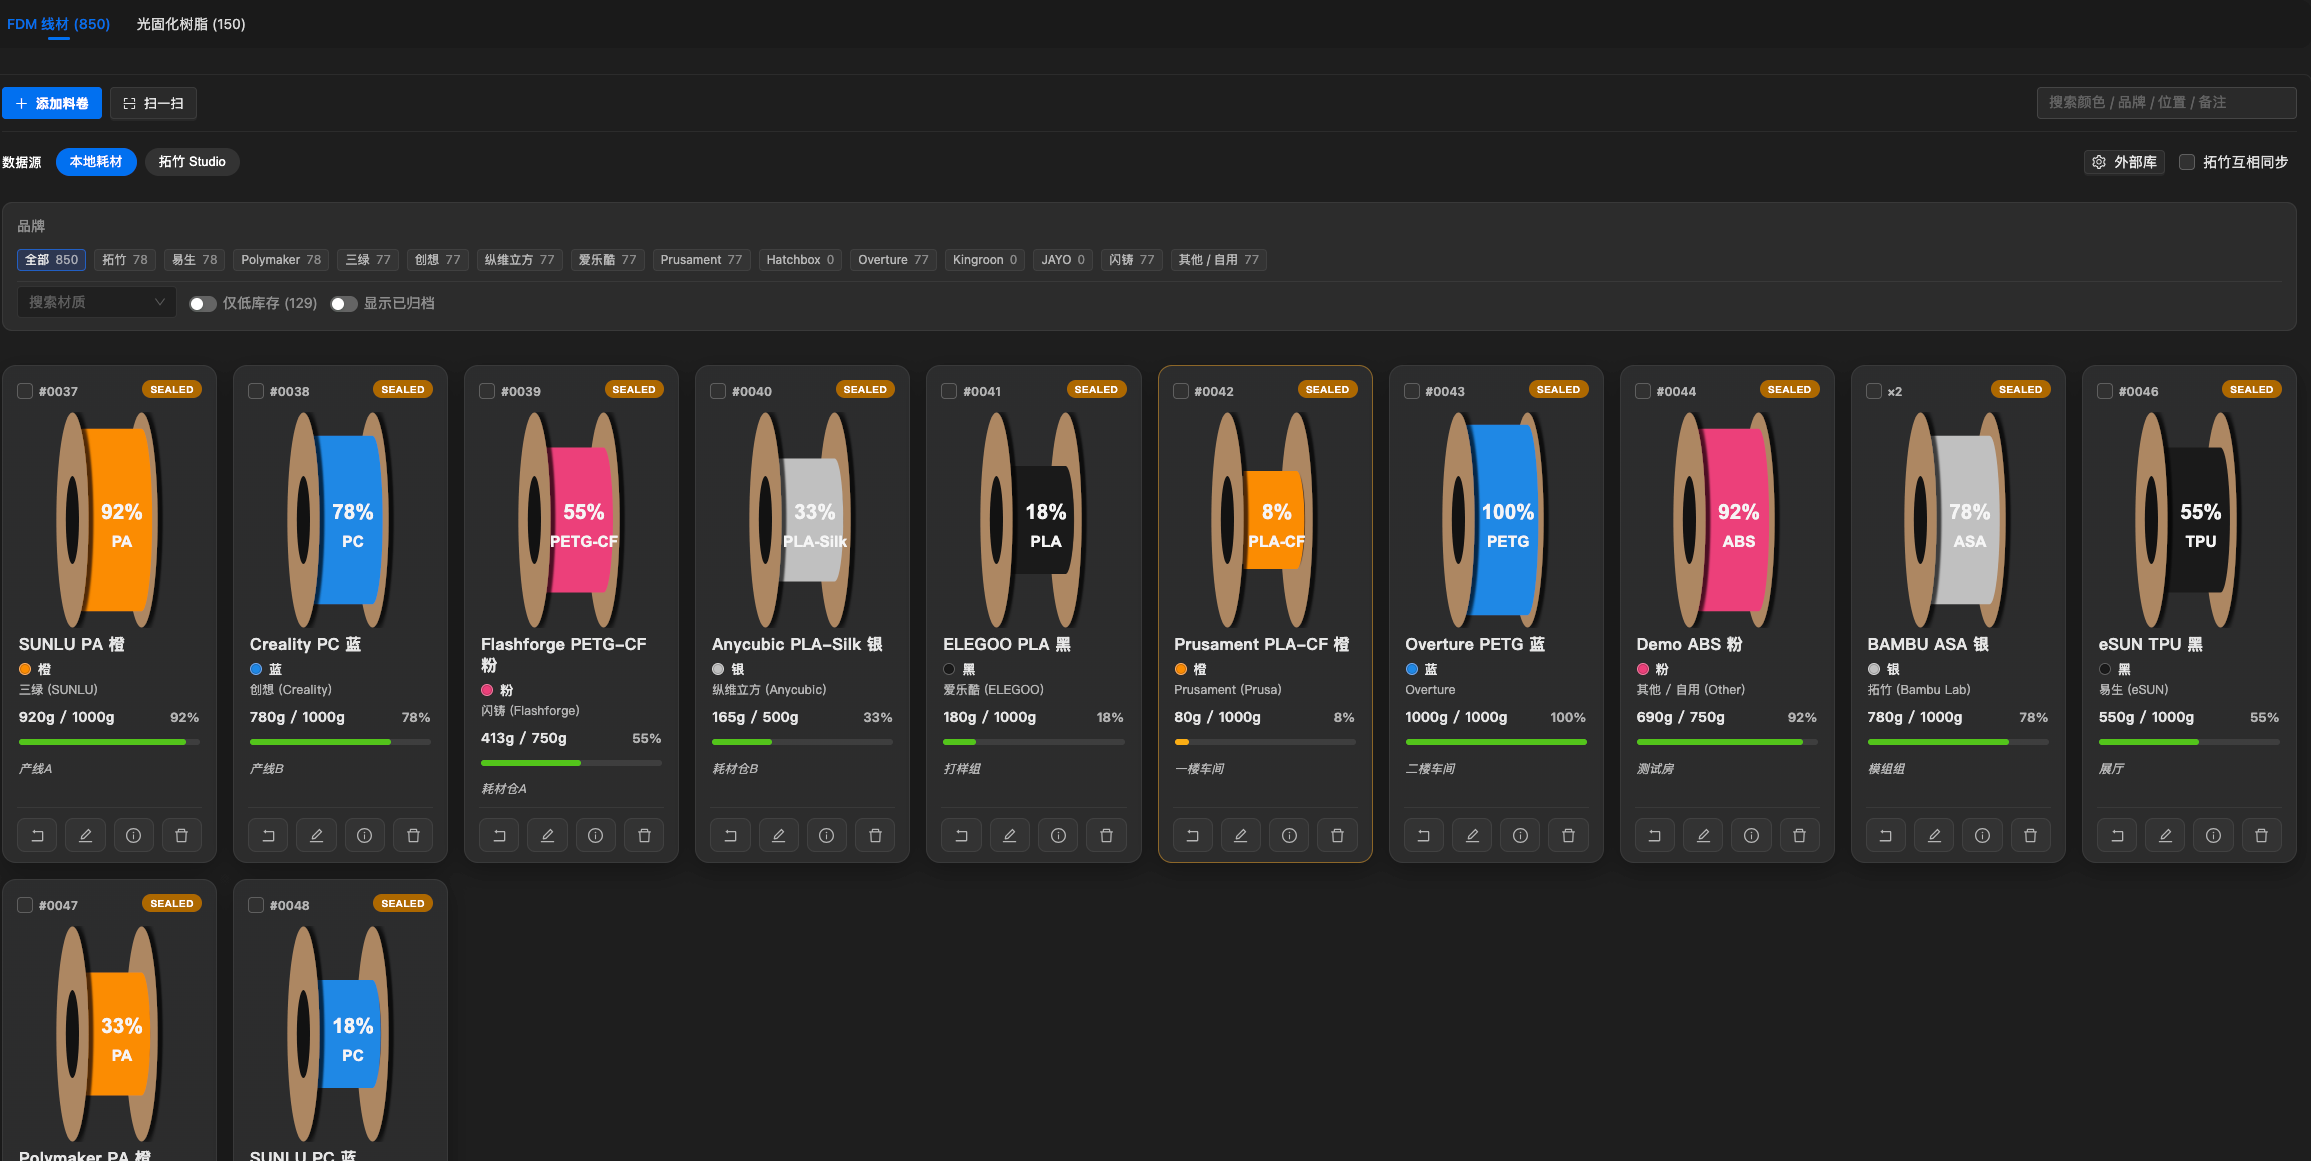The height and width of the screenshot is (1161, 2311).
Task: Tick the checkbox for spool #0037
Action: pyautogui.click(x=25, y=391)
